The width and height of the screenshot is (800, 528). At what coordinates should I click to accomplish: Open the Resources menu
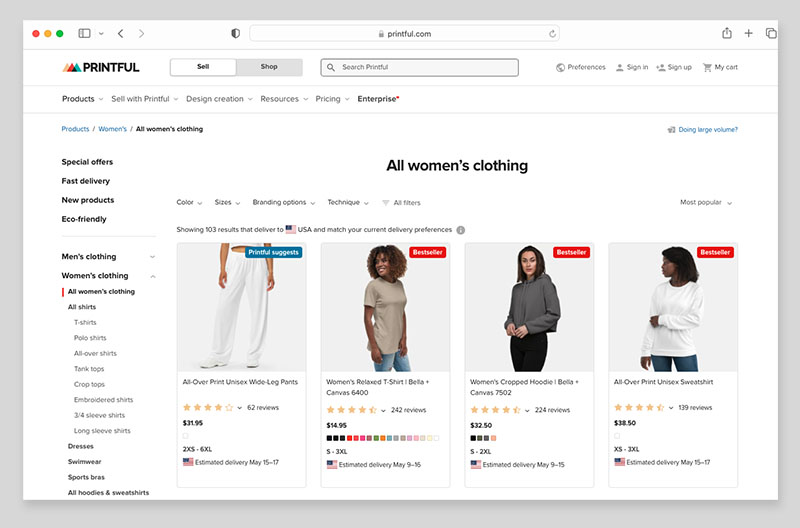pyautogui.click(x=284, y=99)
